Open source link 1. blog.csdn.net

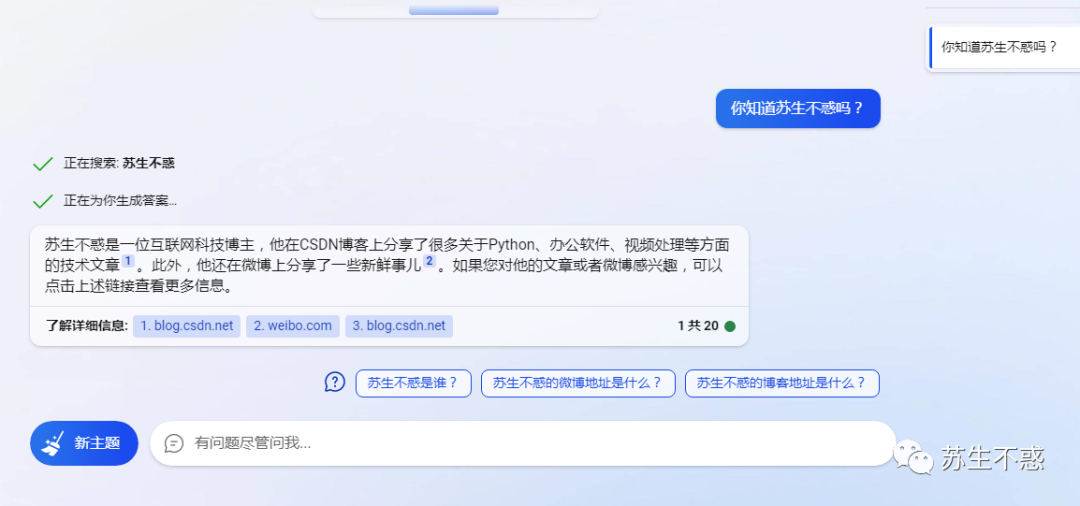pos(187,326)
